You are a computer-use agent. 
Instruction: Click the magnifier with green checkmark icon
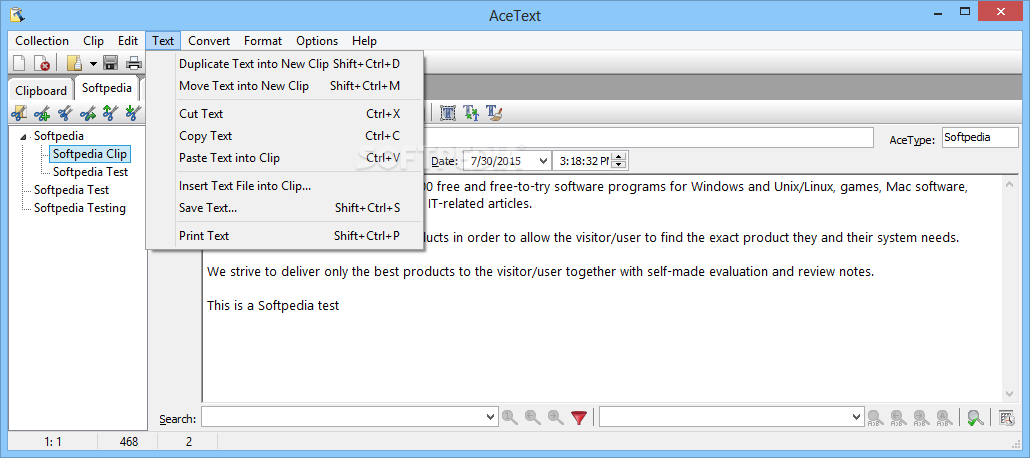tap(975, 417)
